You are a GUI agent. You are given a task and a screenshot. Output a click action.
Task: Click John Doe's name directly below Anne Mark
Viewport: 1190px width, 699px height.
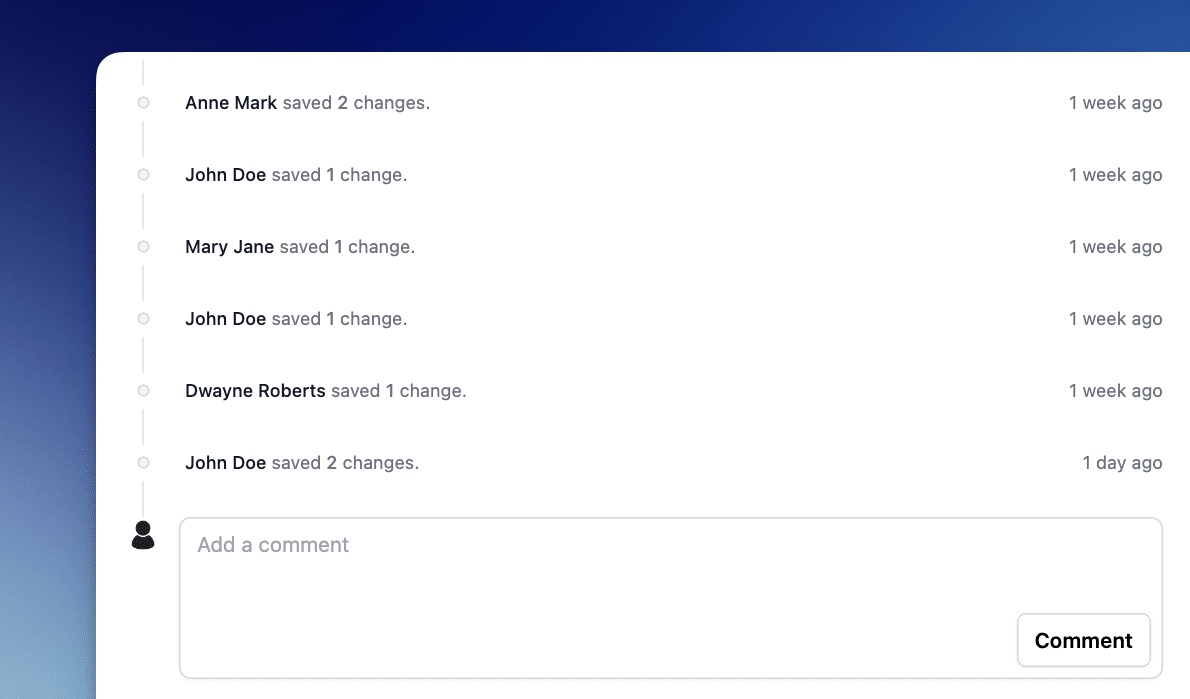225,175
